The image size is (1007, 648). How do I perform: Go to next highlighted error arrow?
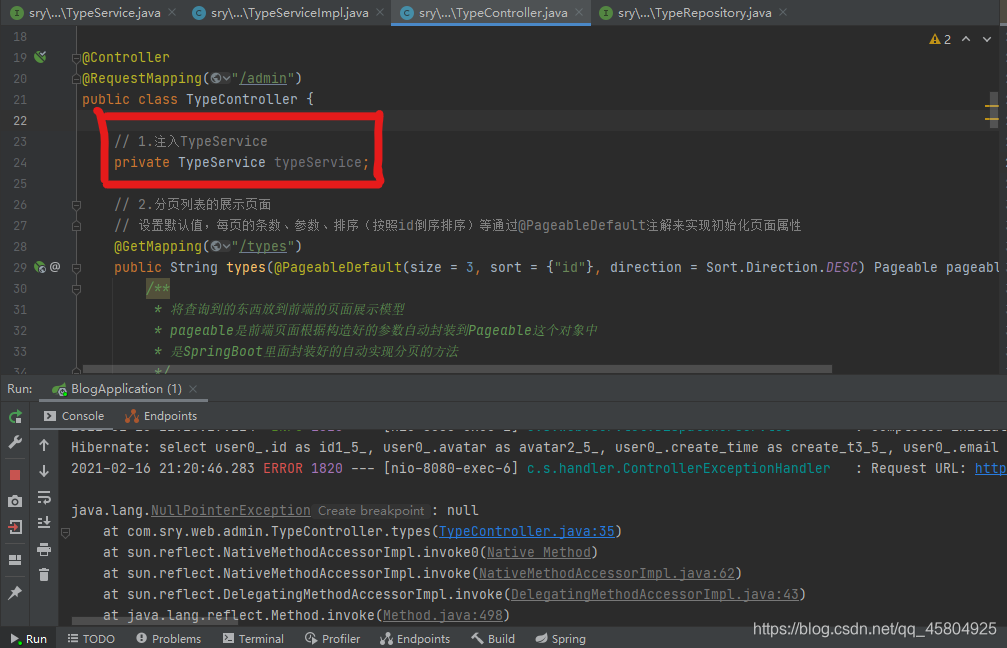(987, 39)
